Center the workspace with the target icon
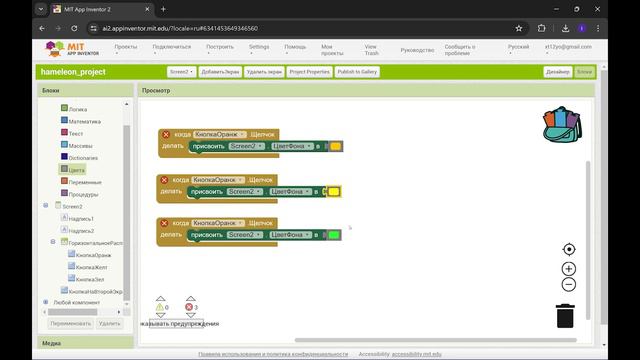 [x=569, y=249]
